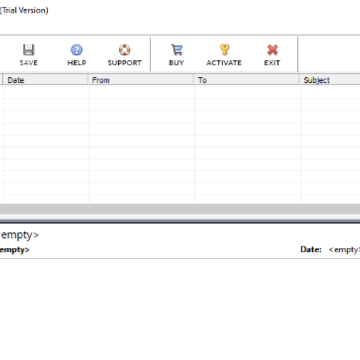Click the Buy shopping cart icon
360x360 pixels.
176,50
